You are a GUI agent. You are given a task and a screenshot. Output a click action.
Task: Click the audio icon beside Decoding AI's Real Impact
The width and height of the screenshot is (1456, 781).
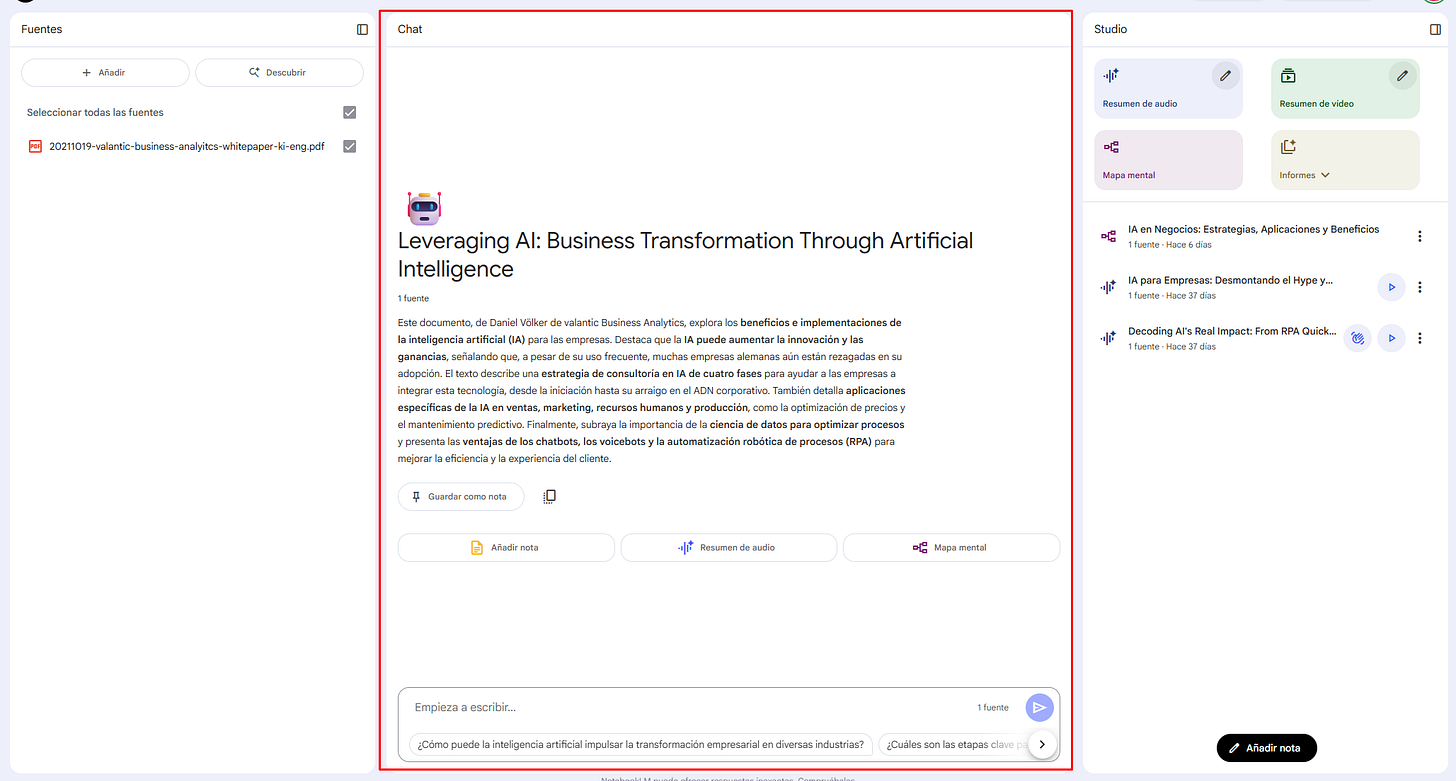(1108, 338)
